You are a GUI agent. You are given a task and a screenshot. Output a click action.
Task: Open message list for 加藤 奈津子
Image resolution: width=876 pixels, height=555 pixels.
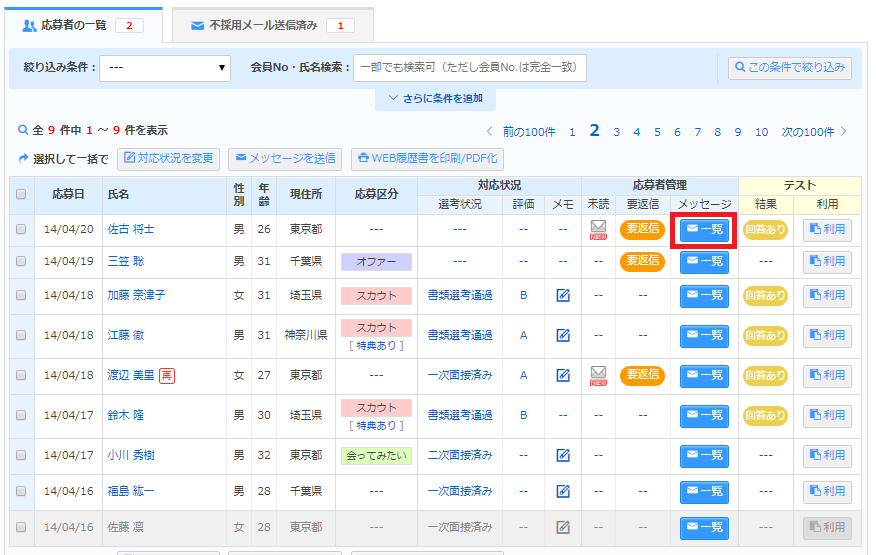(x=704, y=296)
